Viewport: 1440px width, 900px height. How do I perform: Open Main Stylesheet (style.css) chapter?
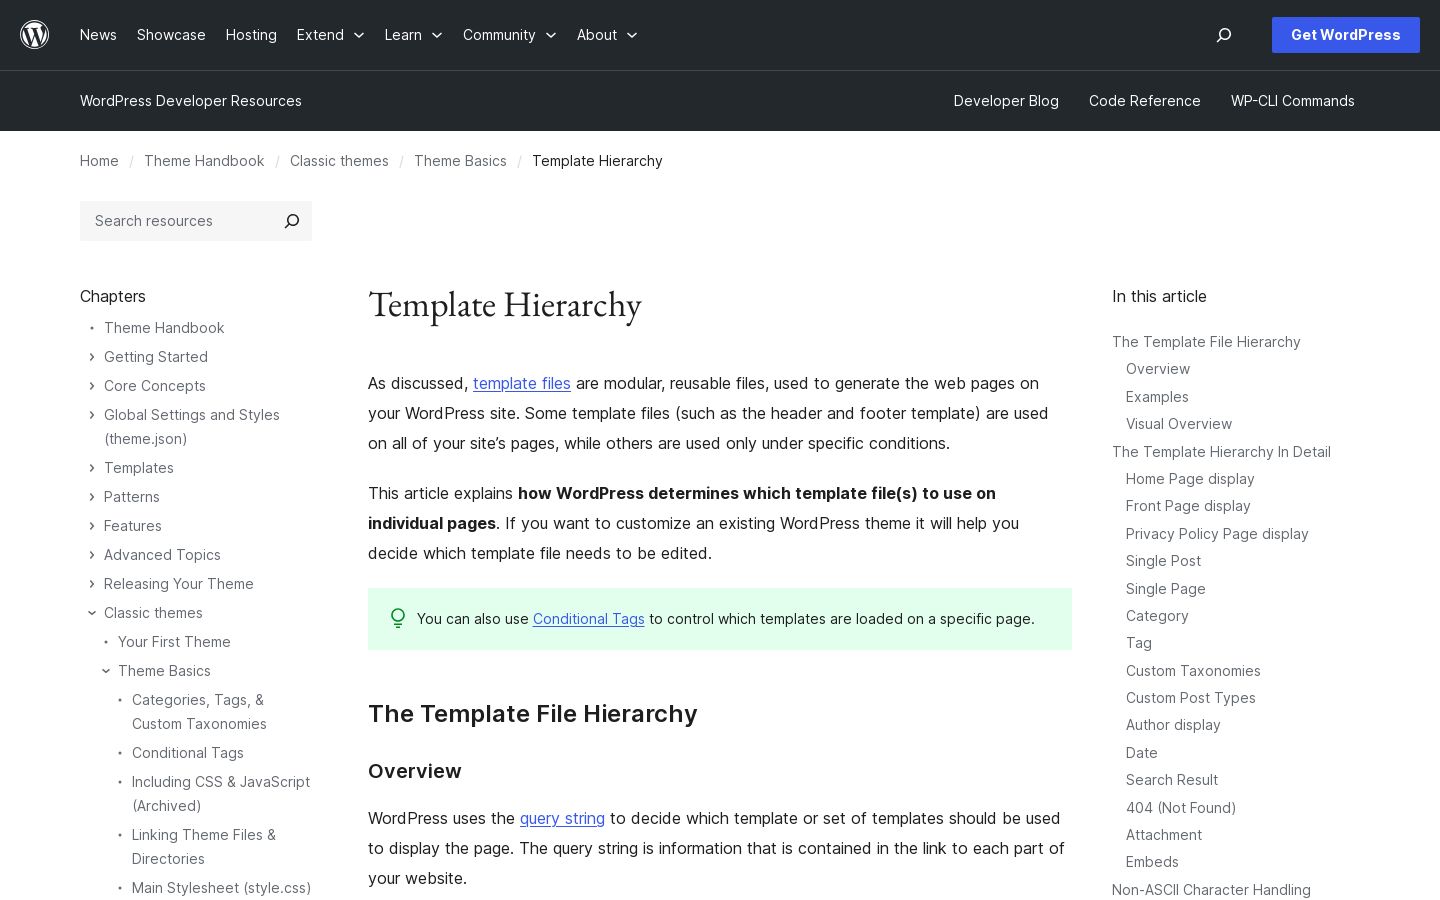click(x=221, y=888)
